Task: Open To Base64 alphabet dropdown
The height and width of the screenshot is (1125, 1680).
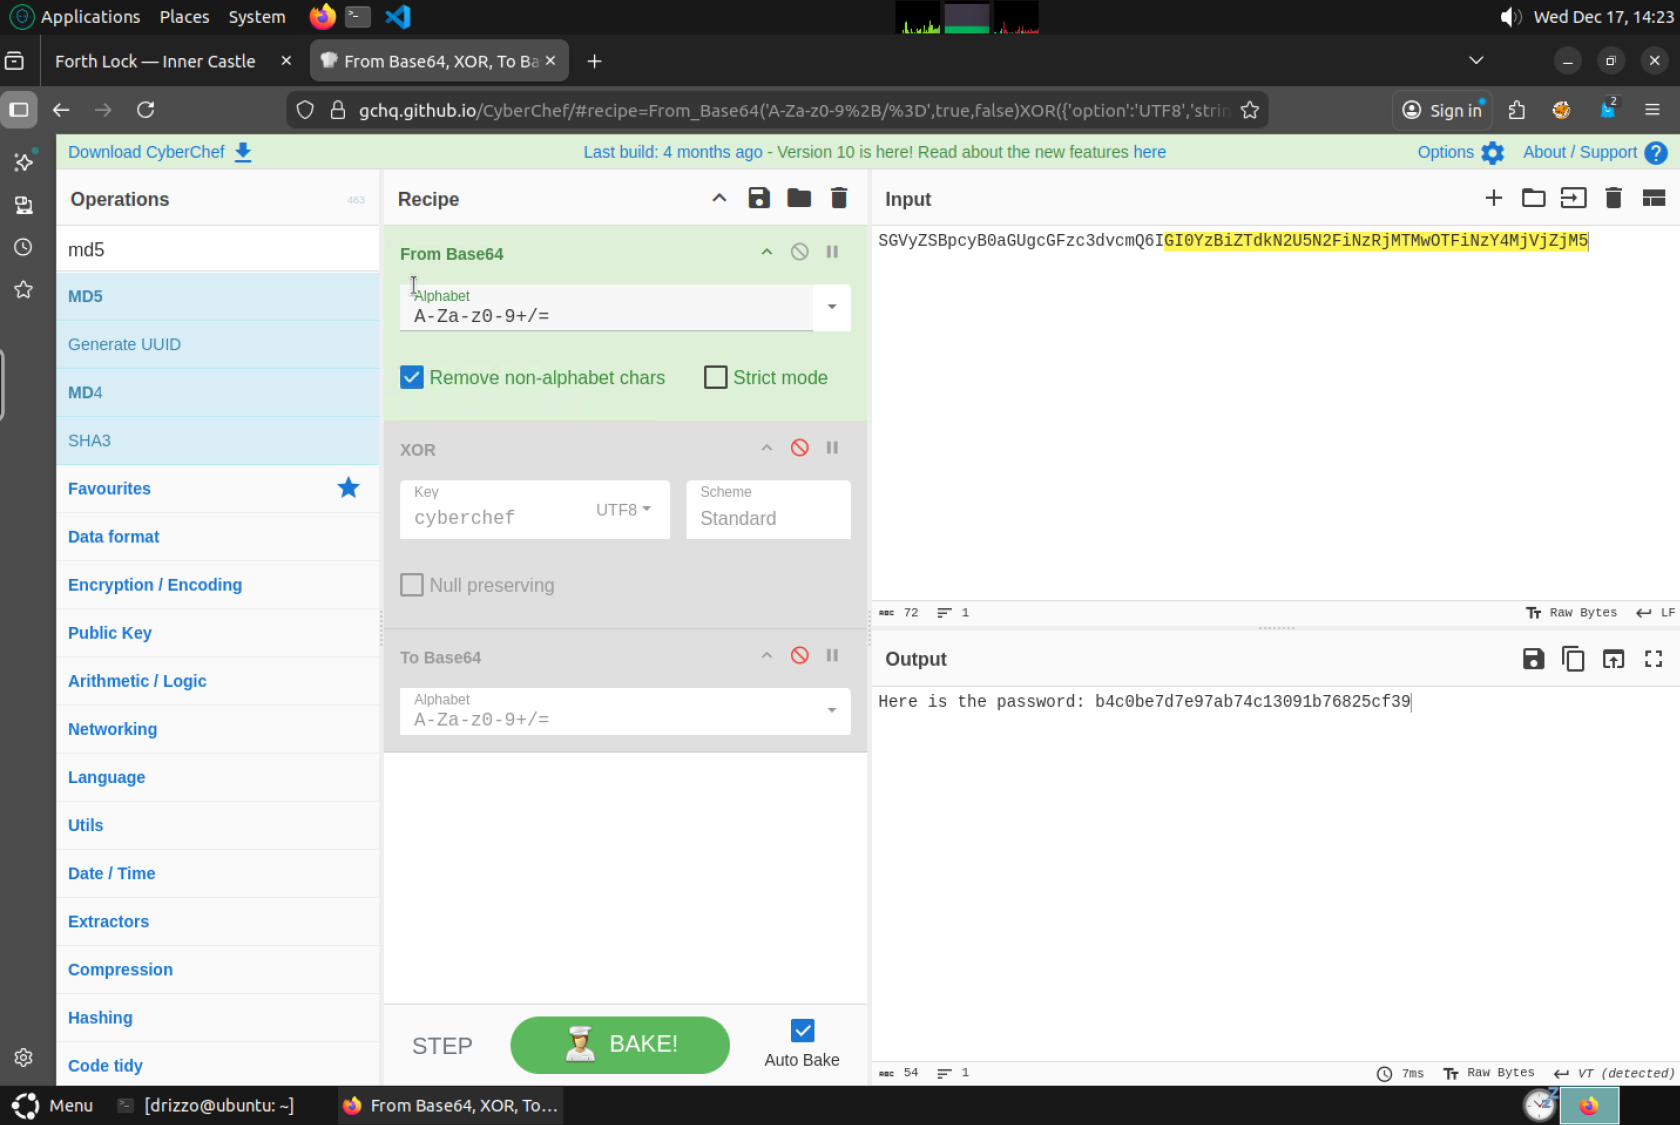Action: tap(832, 711)
